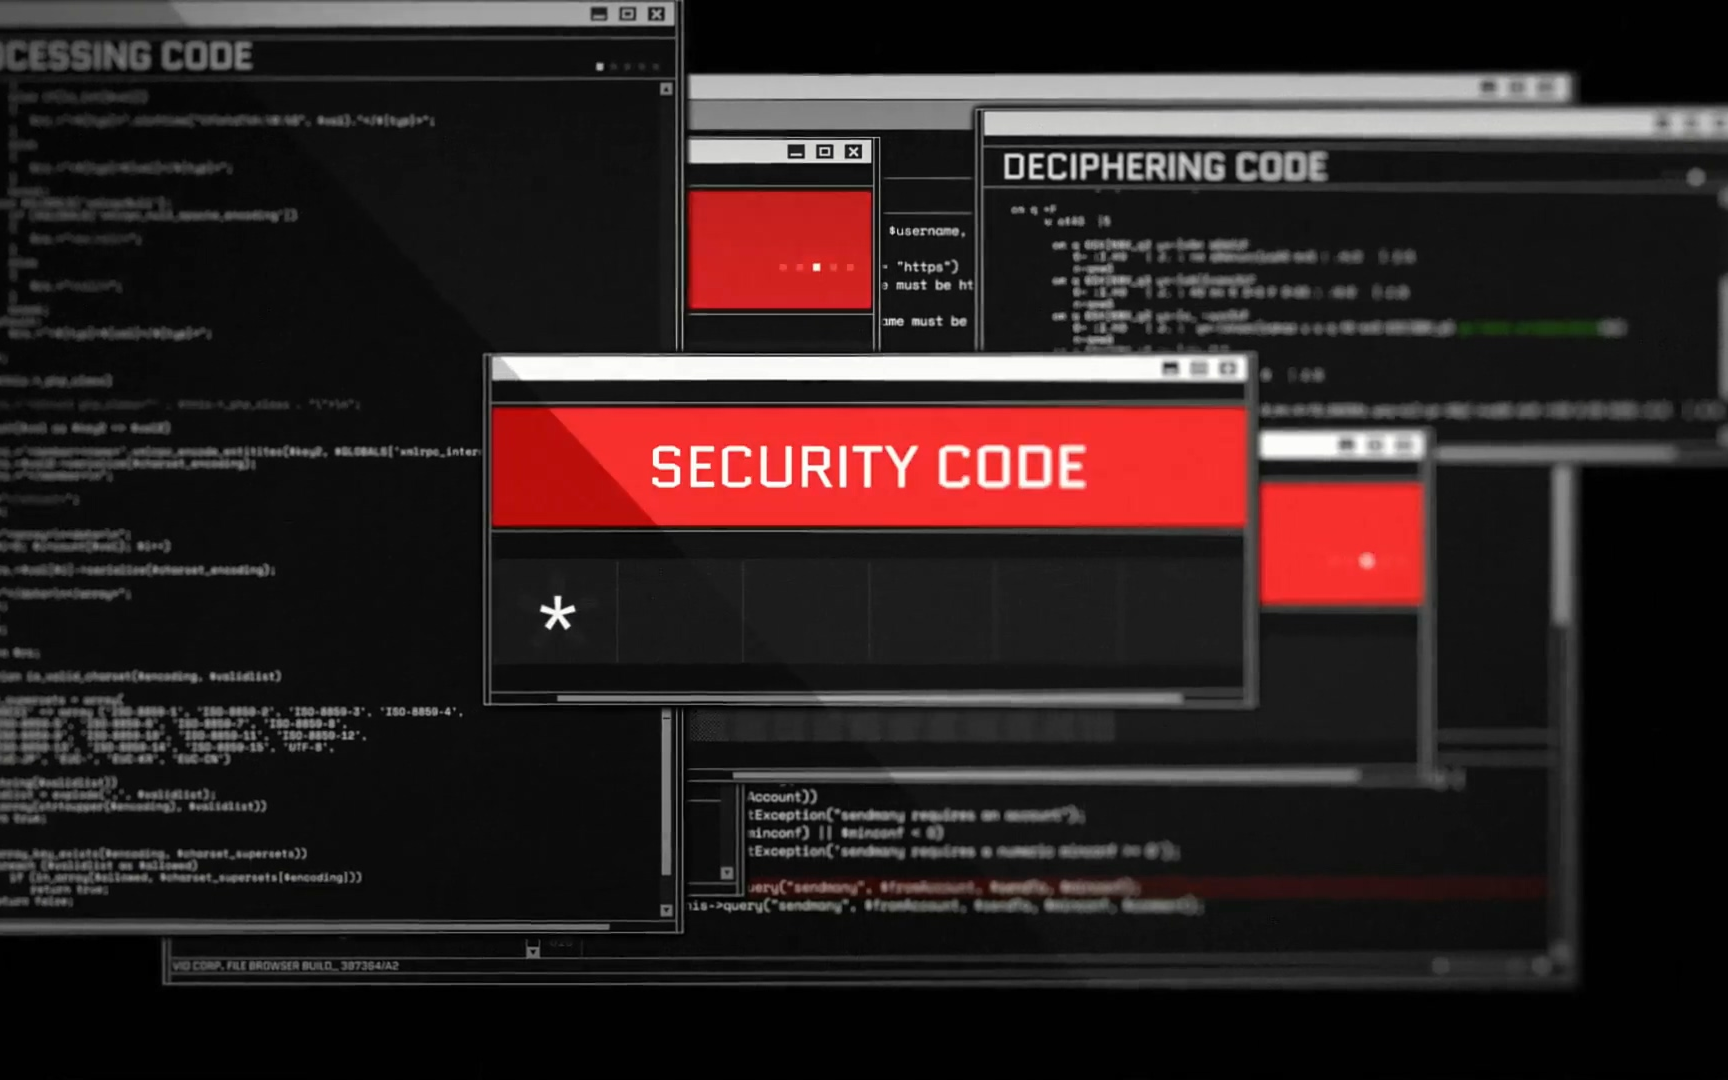Click the white dot in right red panel
The height and width of the screenshot is (1080, 1728).
(x=1367, y=561)
